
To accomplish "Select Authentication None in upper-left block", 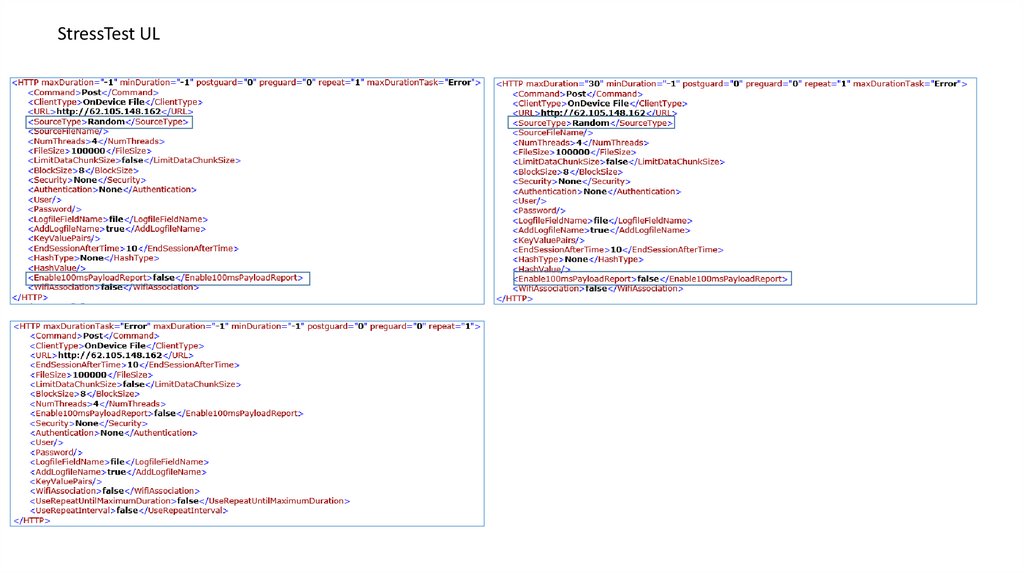I will pos(112,190).
